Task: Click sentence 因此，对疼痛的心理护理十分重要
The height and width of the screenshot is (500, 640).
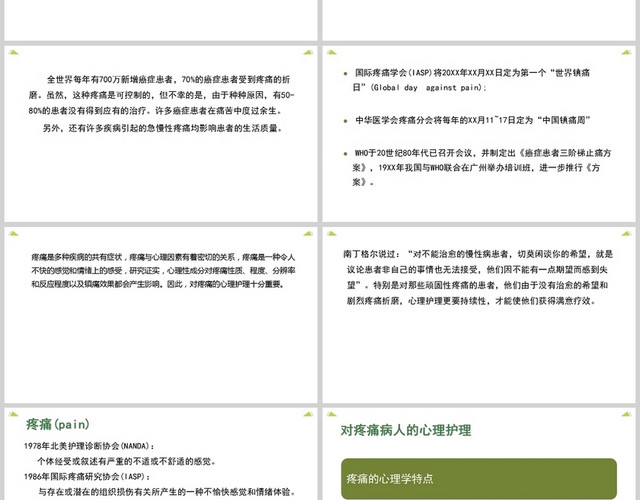Action: 226,284
